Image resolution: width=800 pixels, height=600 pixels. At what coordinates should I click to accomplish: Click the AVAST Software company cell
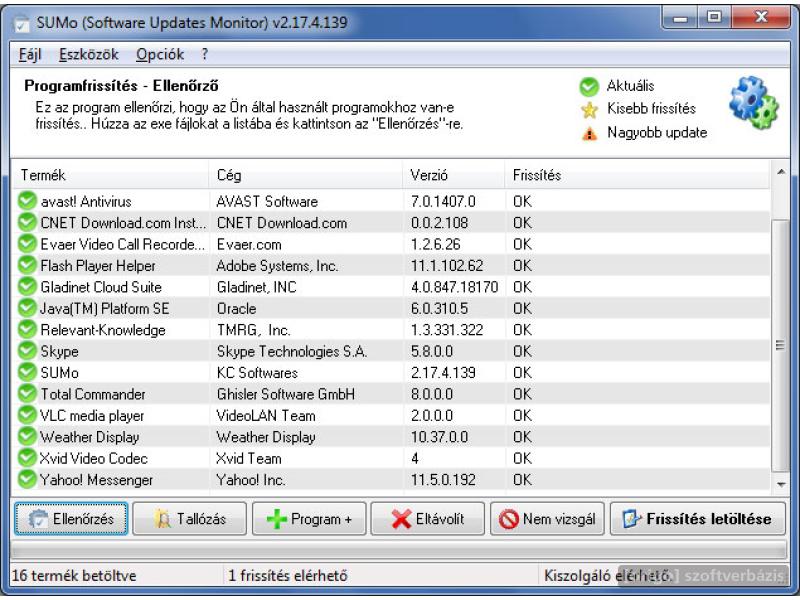[267, 202]
